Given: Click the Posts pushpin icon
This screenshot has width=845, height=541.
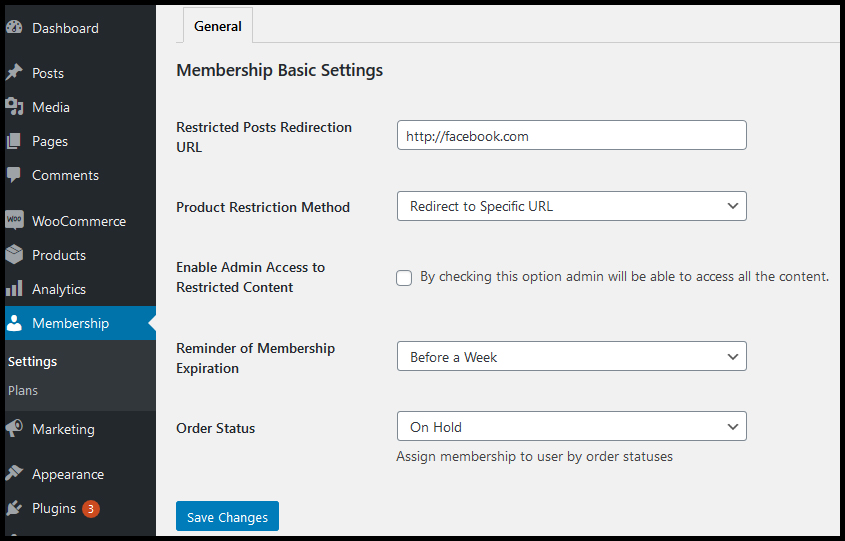Looking at the screenshot, I should pyautogui.click(x=15, y=72).
